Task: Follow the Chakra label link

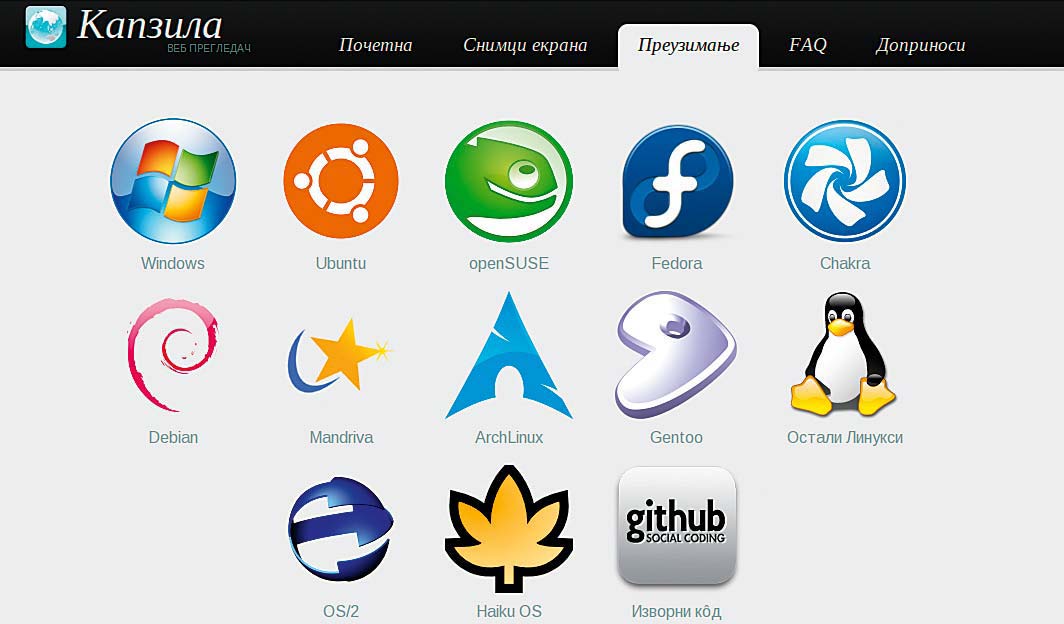Action: 845,263
